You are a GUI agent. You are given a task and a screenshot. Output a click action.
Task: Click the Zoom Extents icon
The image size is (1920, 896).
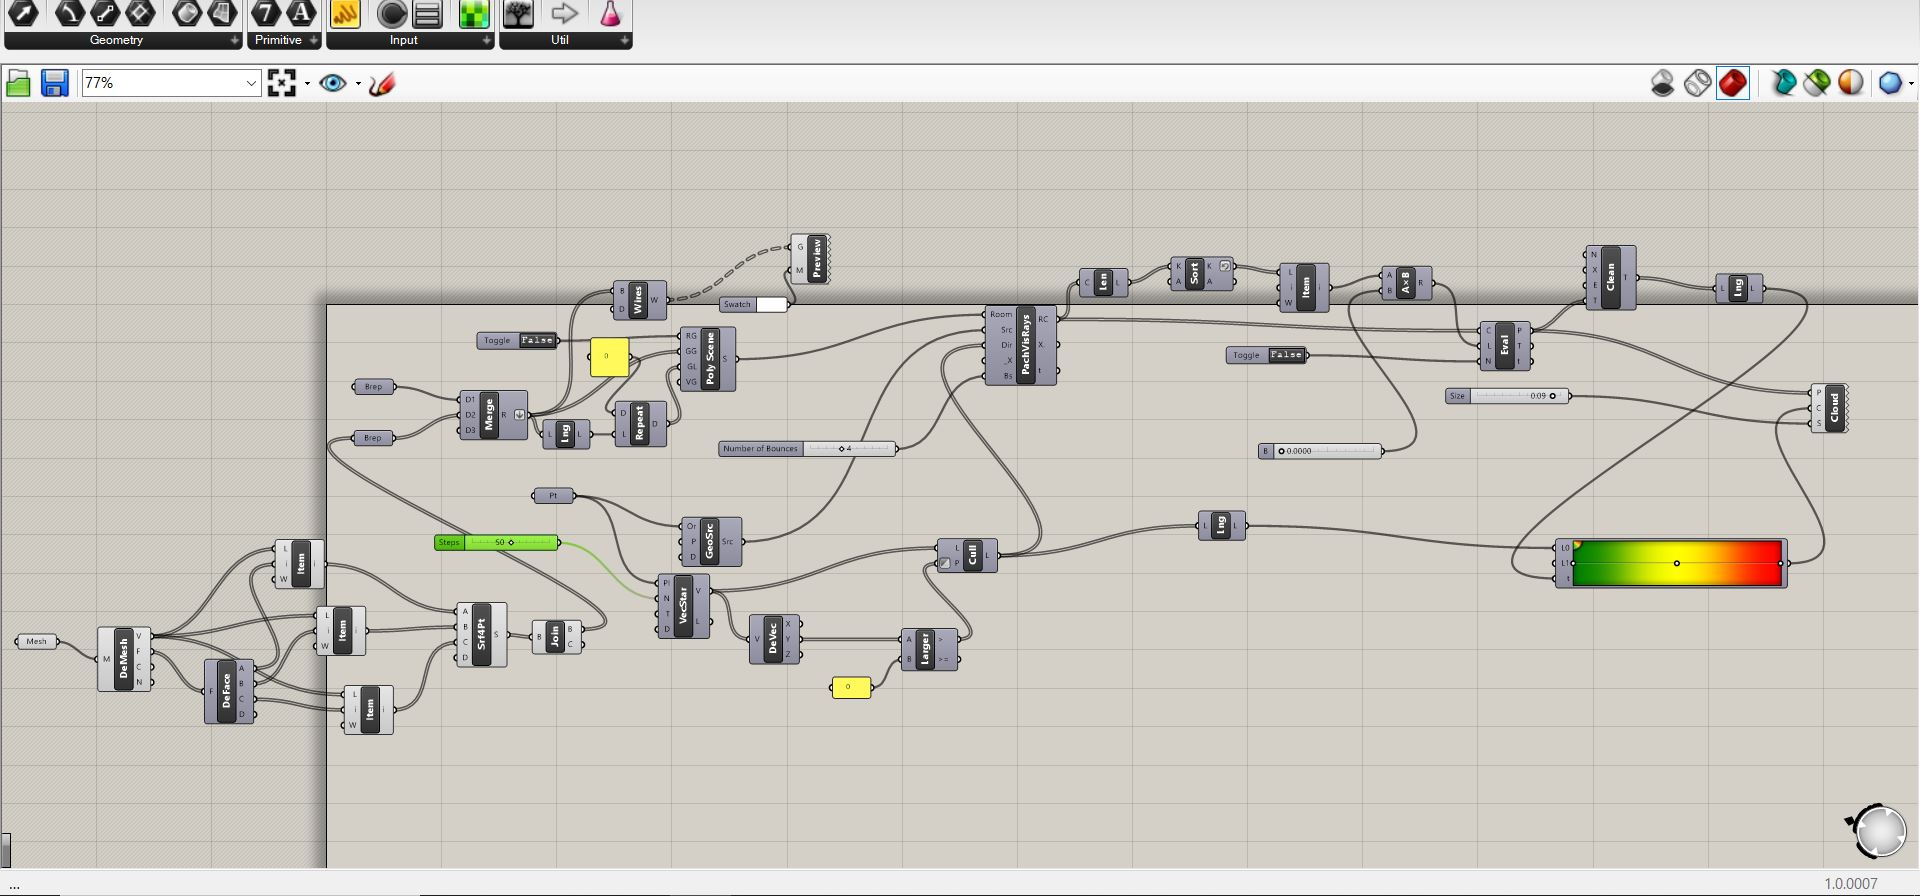(282, 83)
